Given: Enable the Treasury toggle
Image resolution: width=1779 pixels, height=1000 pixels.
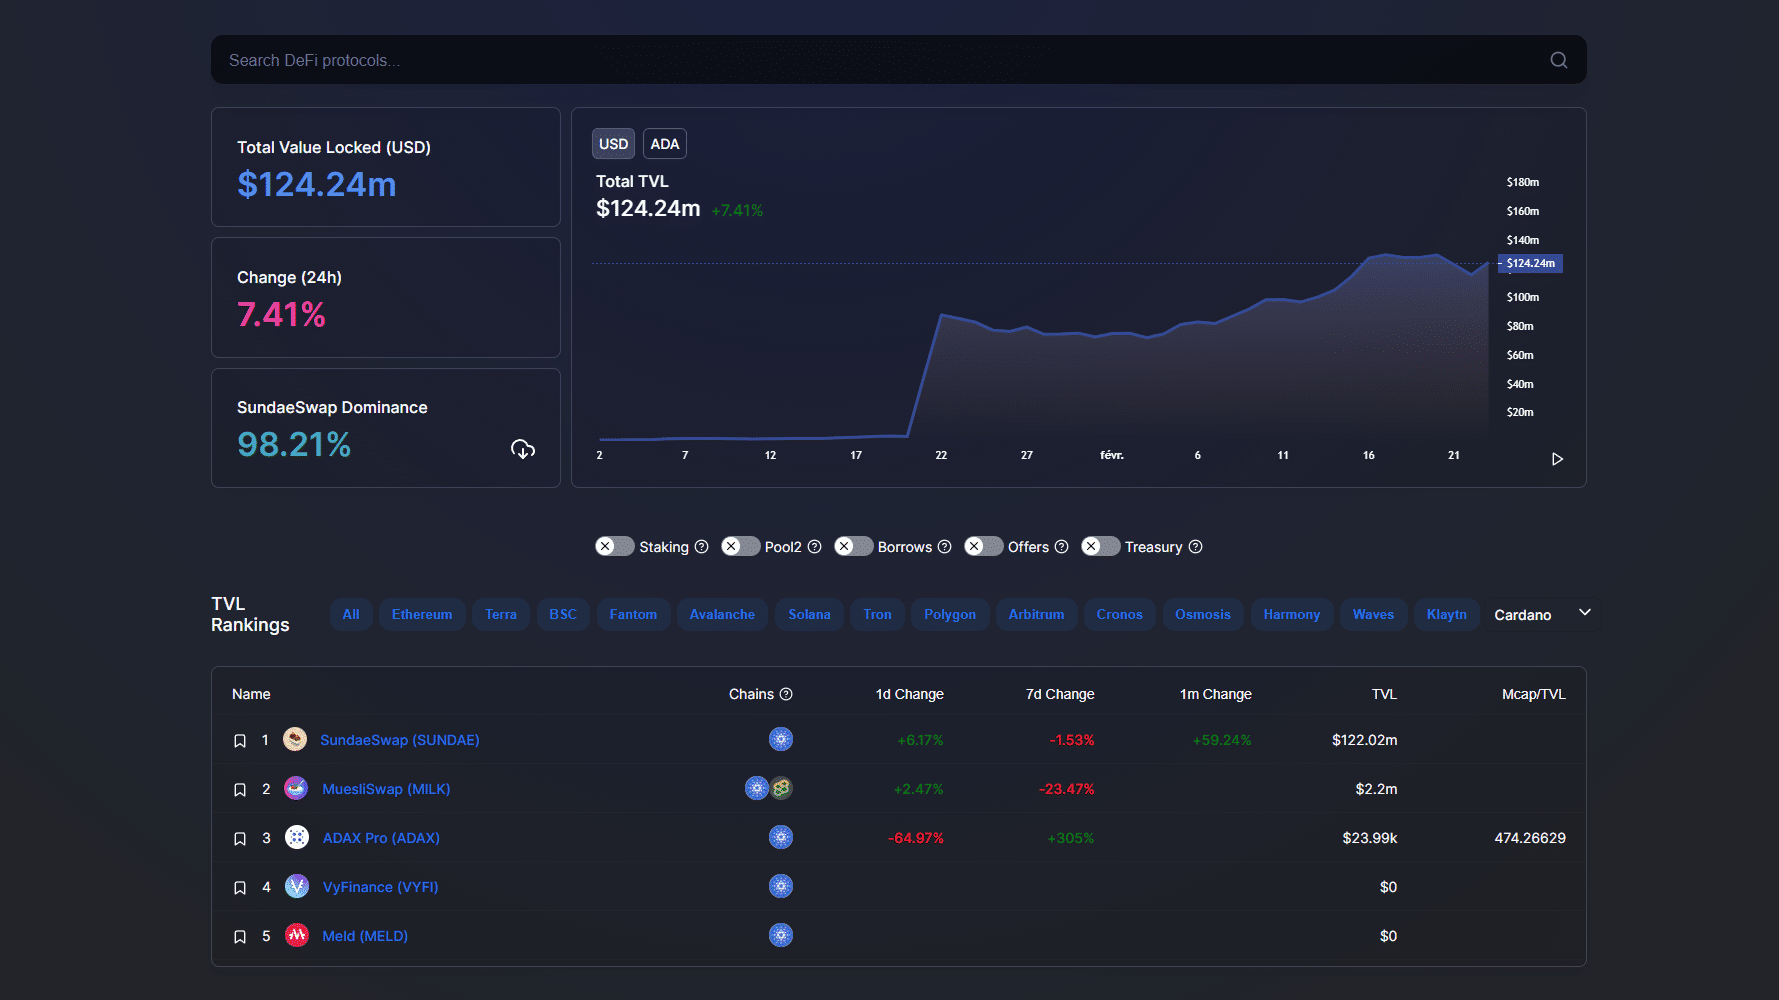Looking at the screenshot, I should (x=1101, y=546).
